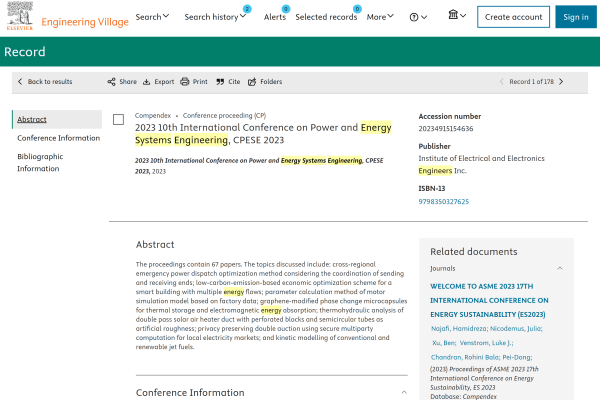Open author Najafi, Hamidreza link
This screenshot has height=400, width=600.
click(459, 328)
